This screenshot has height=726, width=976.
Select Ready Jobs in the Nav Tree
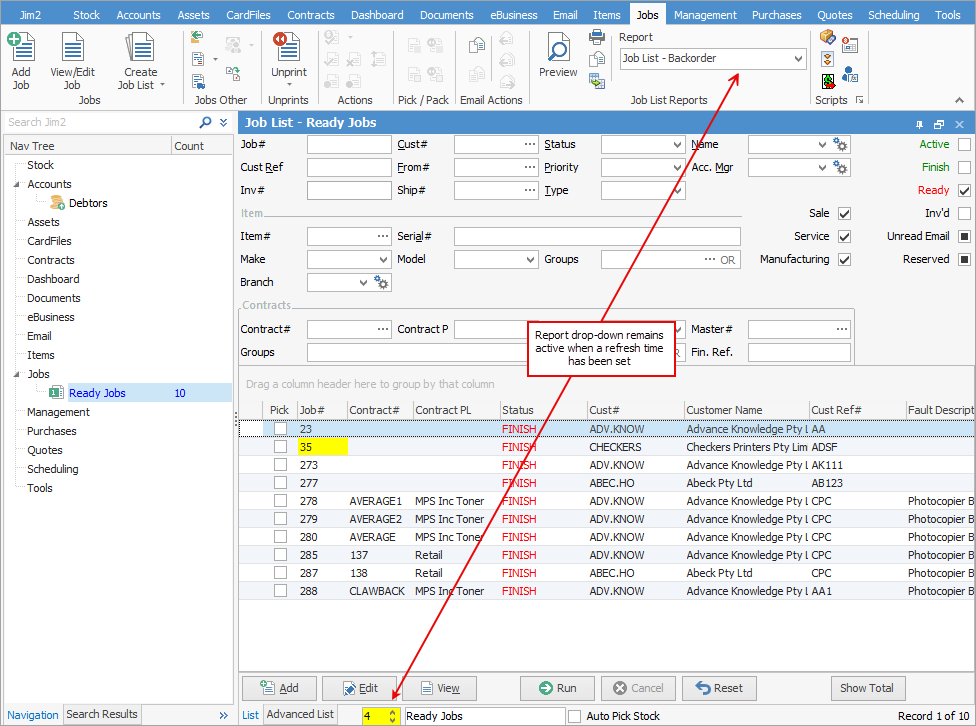point(97,393)
